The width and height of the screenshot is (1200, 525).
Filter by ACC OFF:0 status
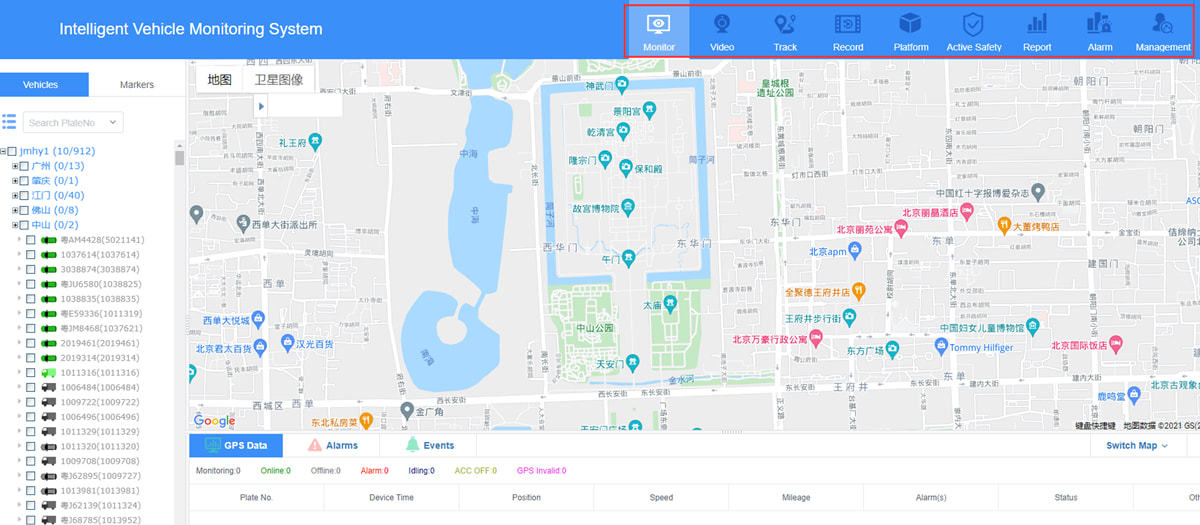(x=478, y=471)
